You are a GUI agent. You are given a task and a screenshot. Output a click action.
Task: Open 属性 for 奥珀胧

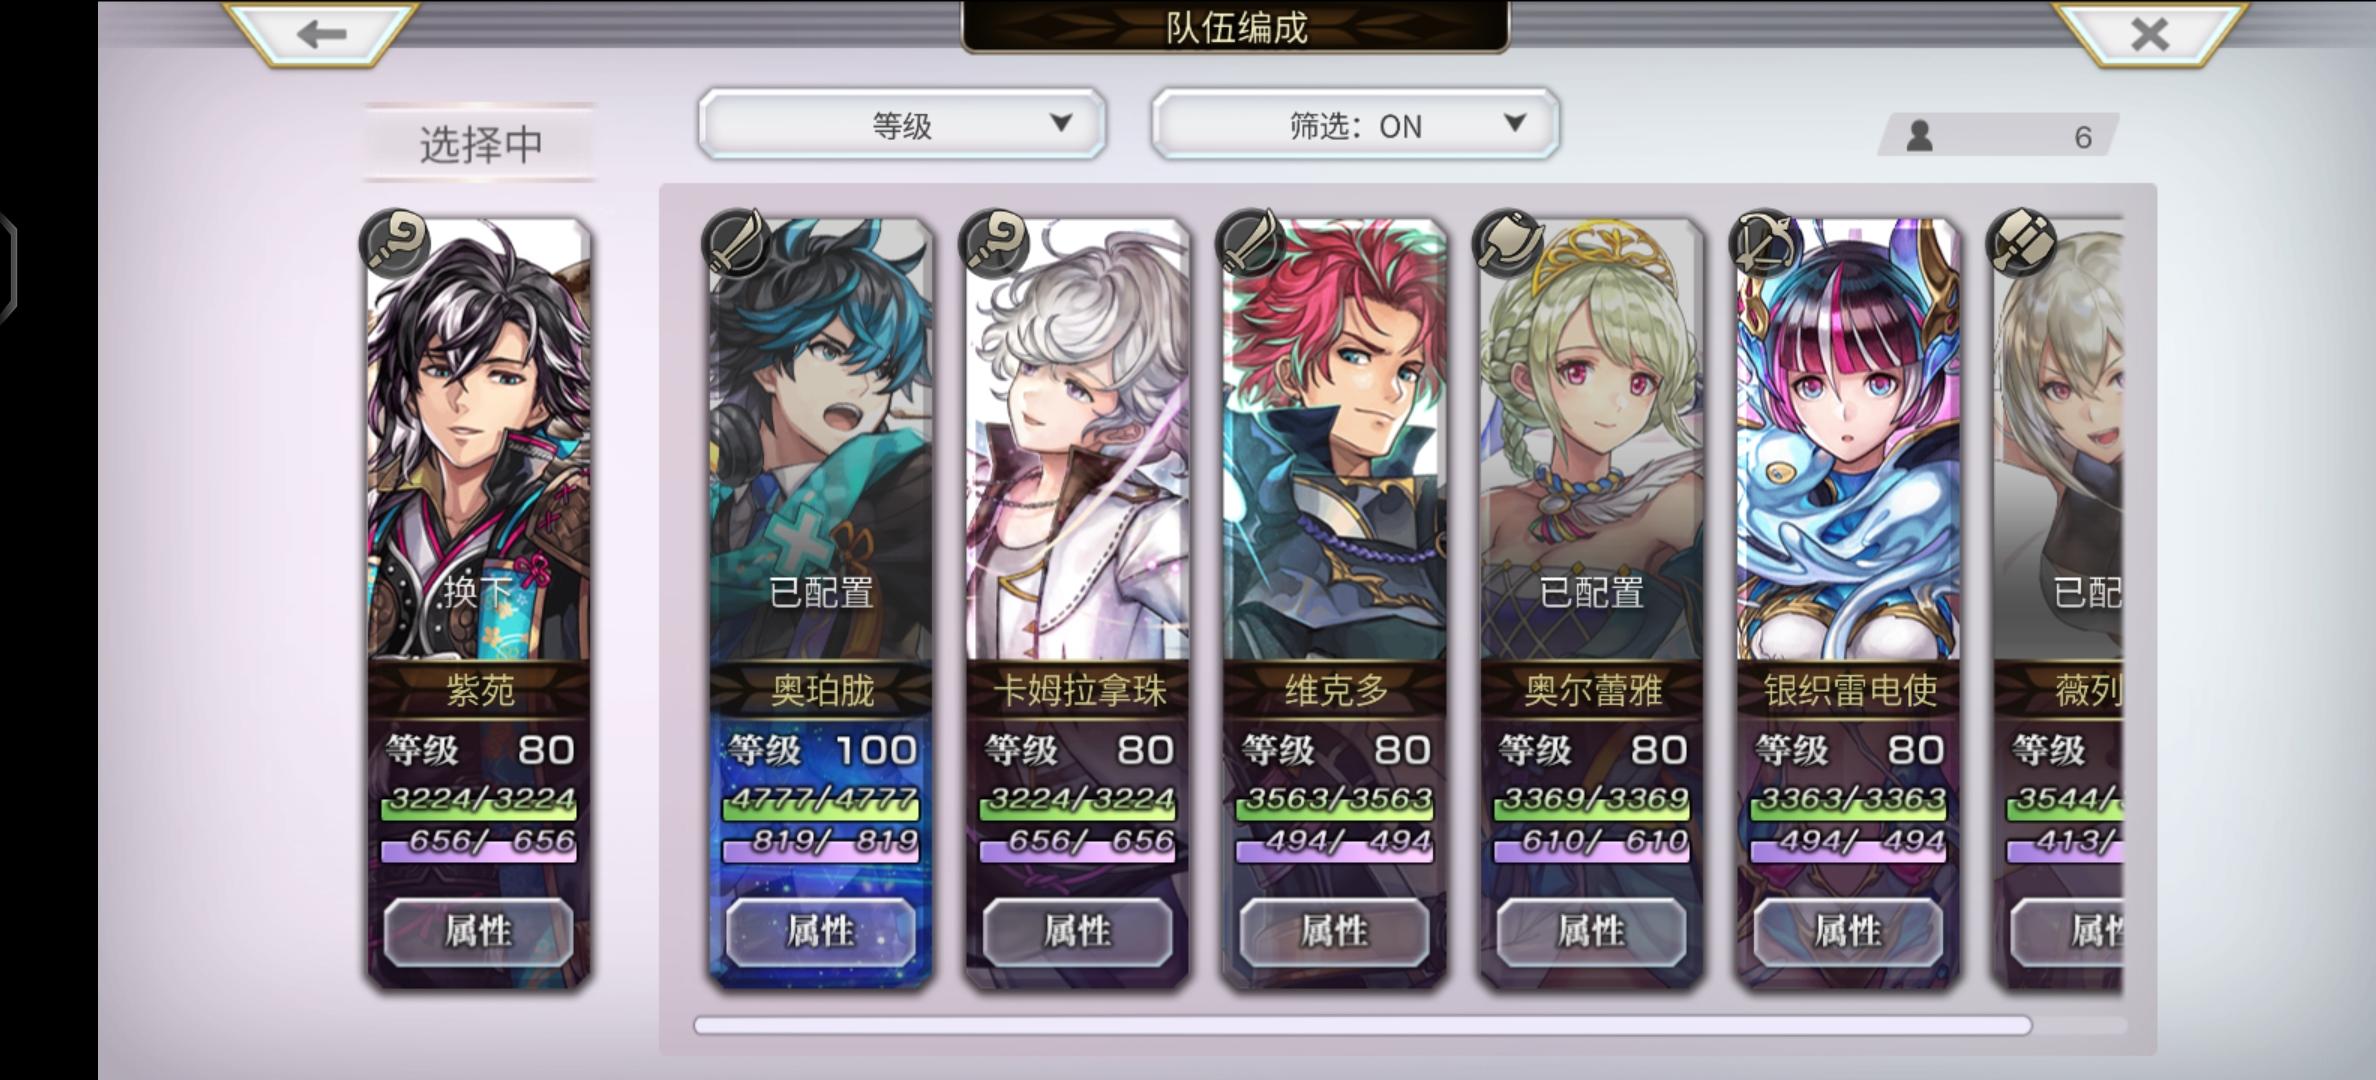(x=820, y=932)
